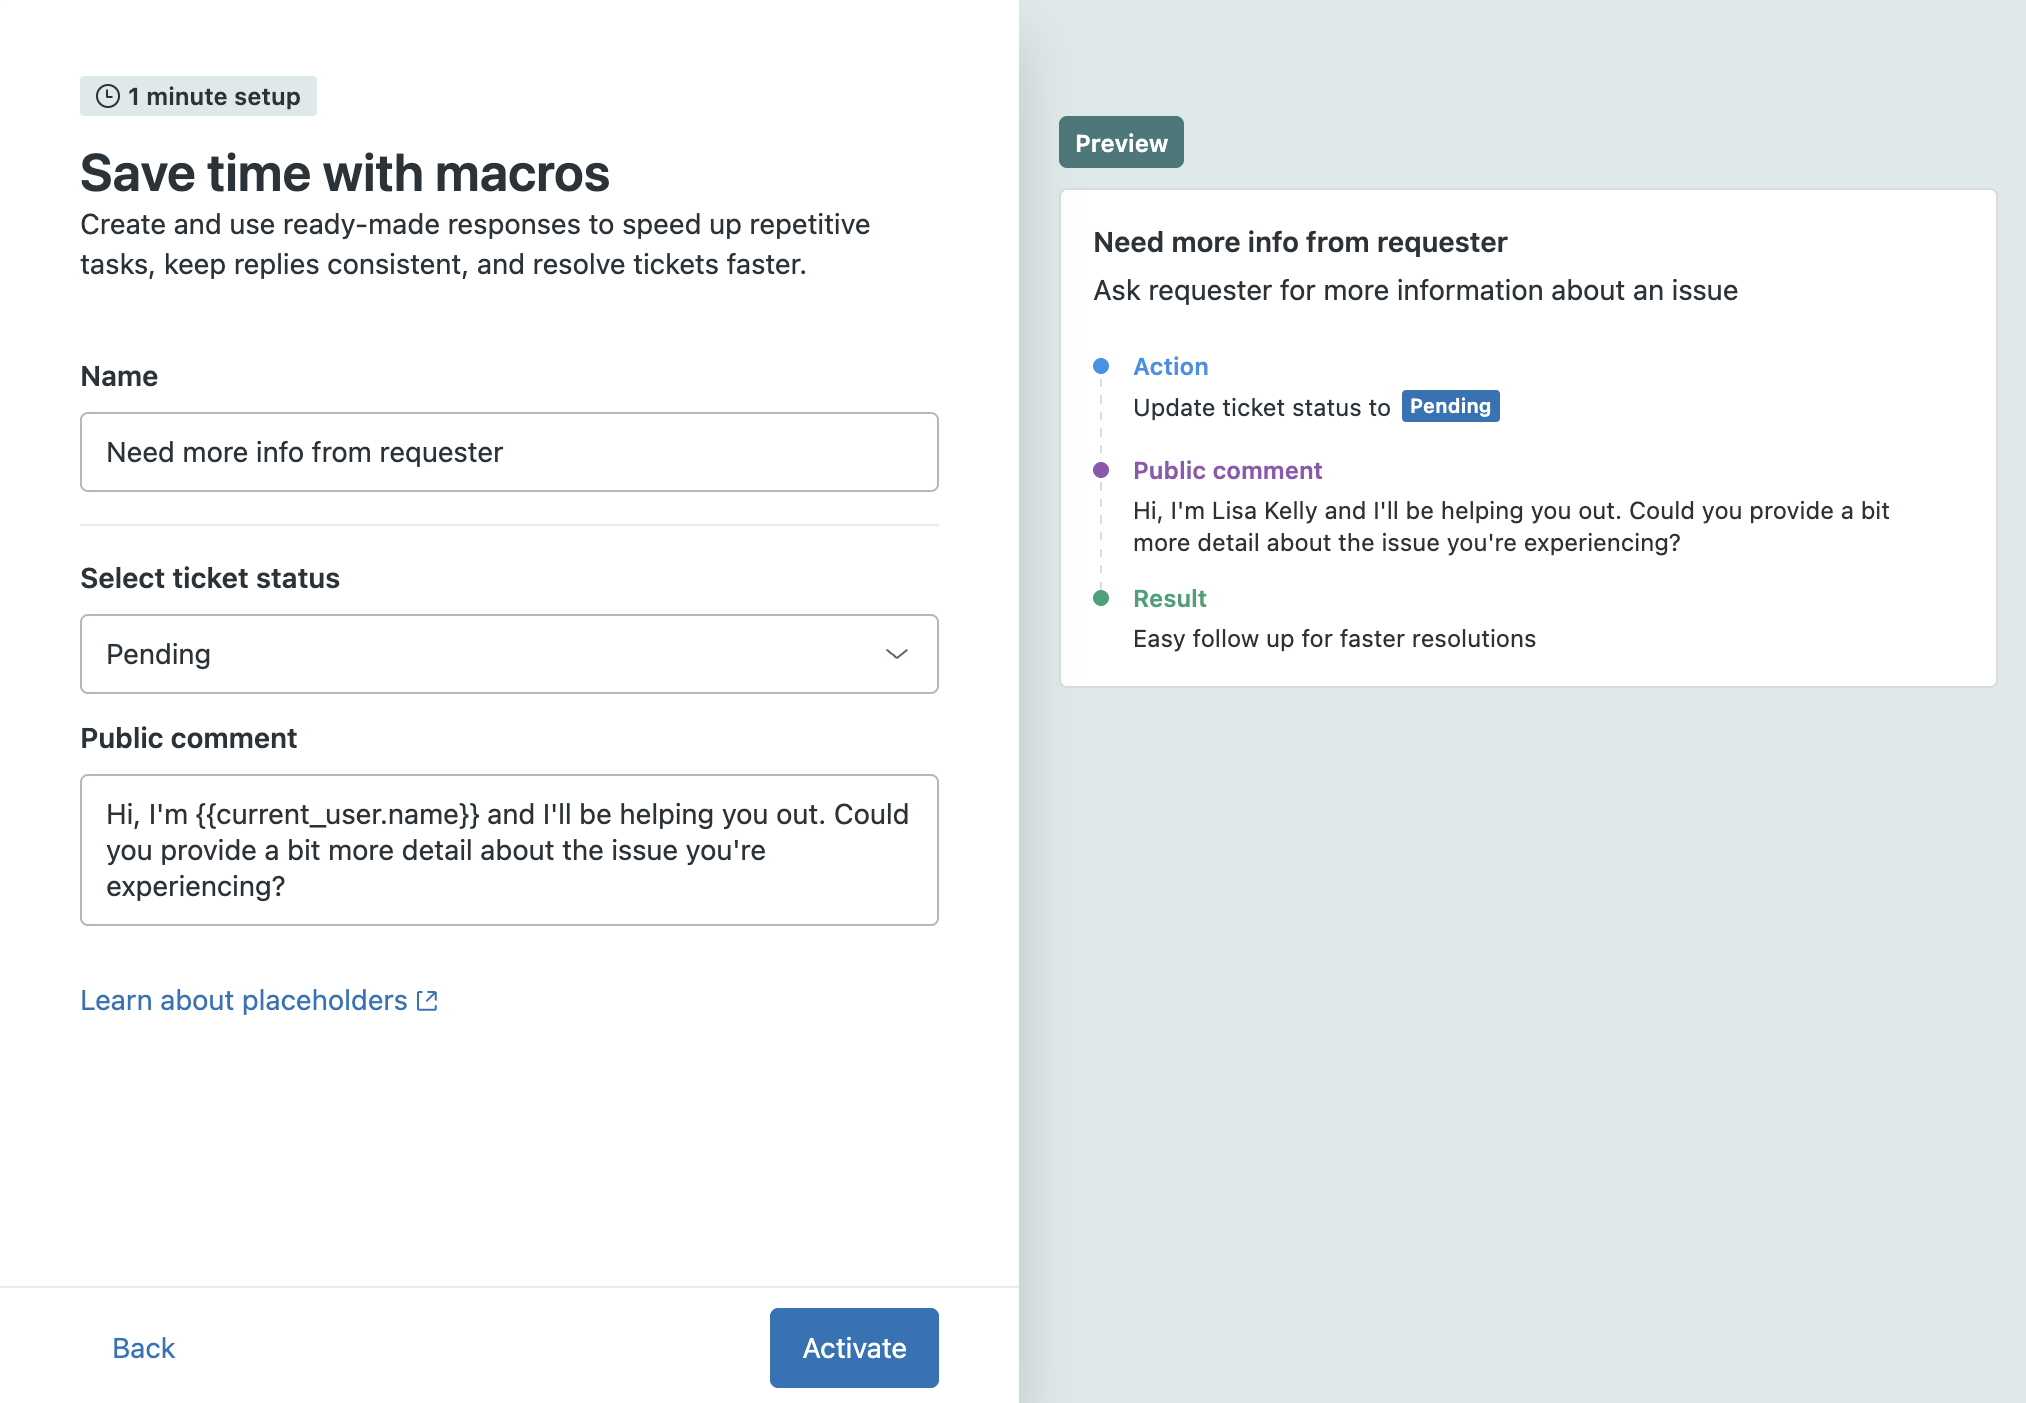
Task: Click the external link icon after placeholders
Action: pos(427,1001)
